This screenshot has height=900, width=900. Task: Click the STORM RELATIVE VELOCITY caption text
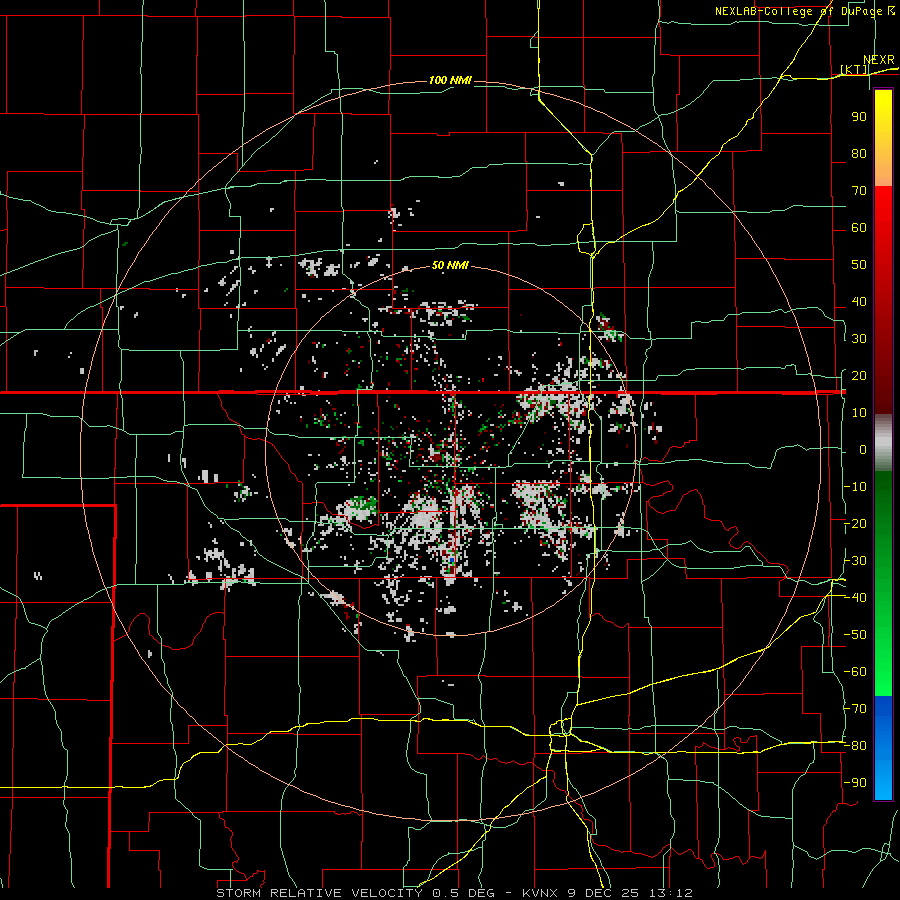point(319,893)
